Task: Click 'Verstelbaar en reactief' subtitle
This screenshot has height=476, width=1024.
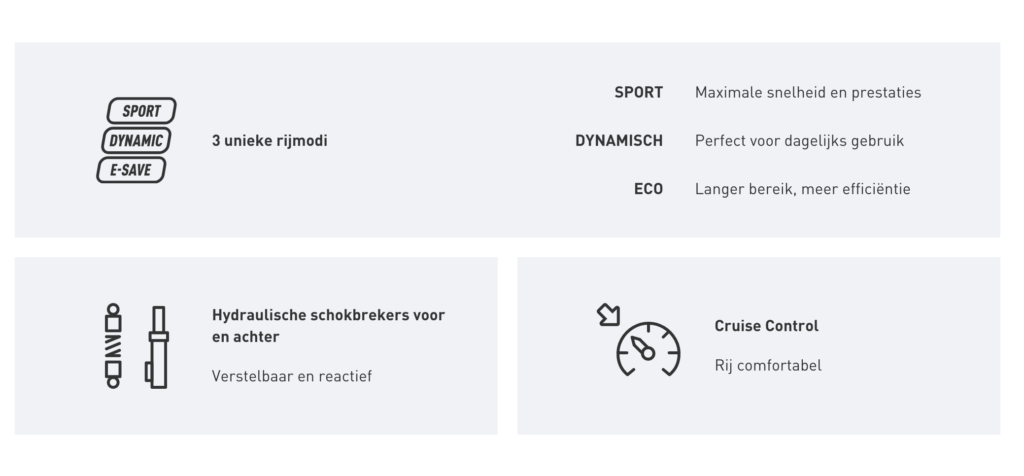Action: 292,376
